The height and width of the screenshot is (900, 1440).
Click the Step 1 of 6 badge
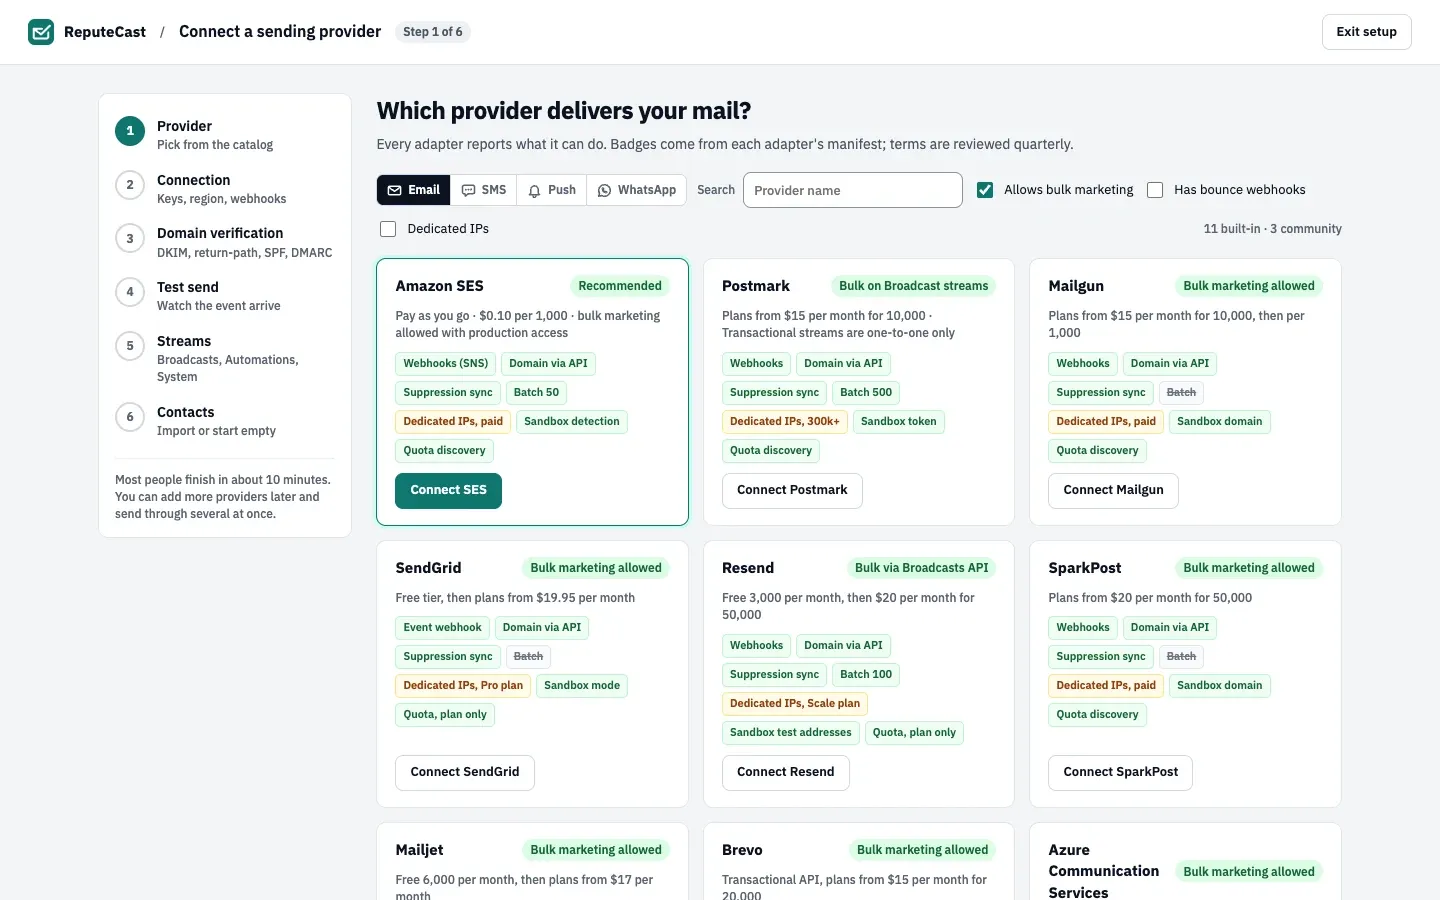433,32
